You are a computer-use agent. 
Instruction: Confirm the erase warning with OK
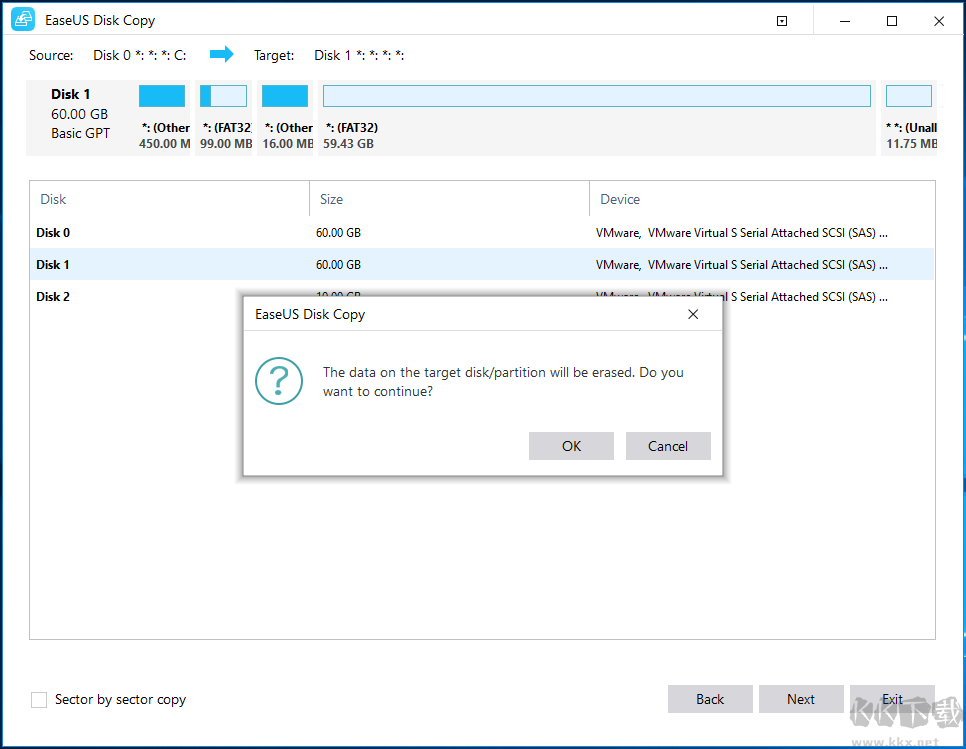tap(571, 446)
